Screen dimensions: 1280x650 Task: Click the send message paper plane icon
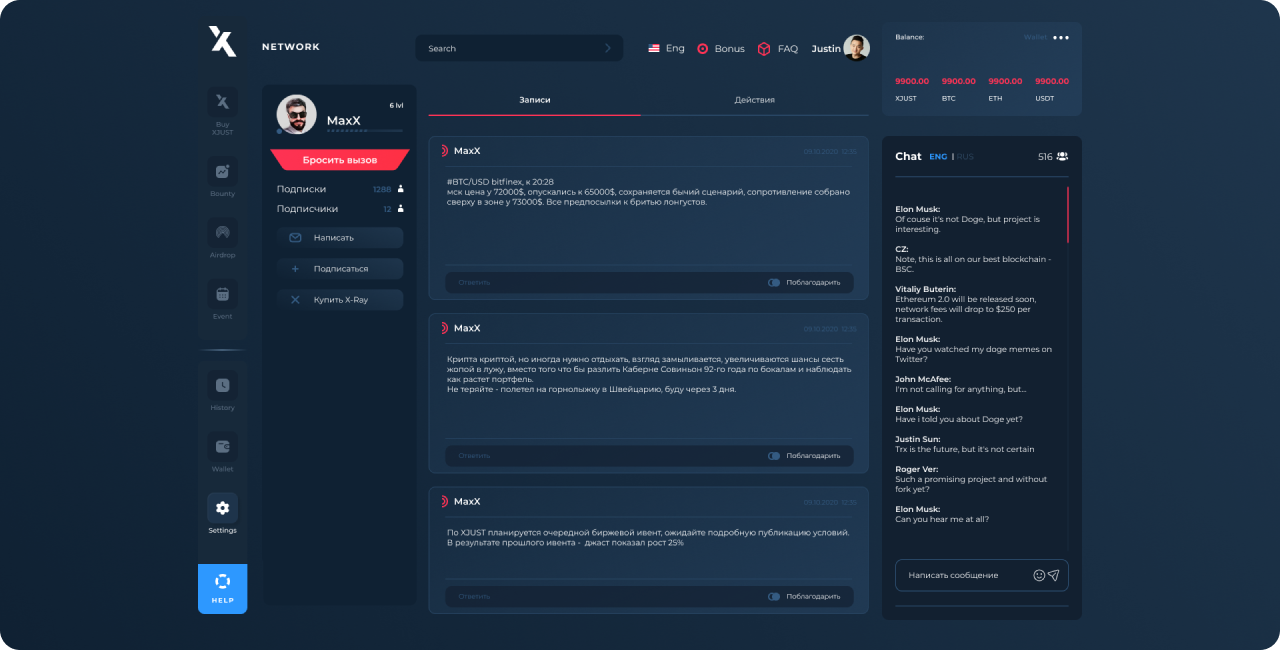(x=1053, y=575)
